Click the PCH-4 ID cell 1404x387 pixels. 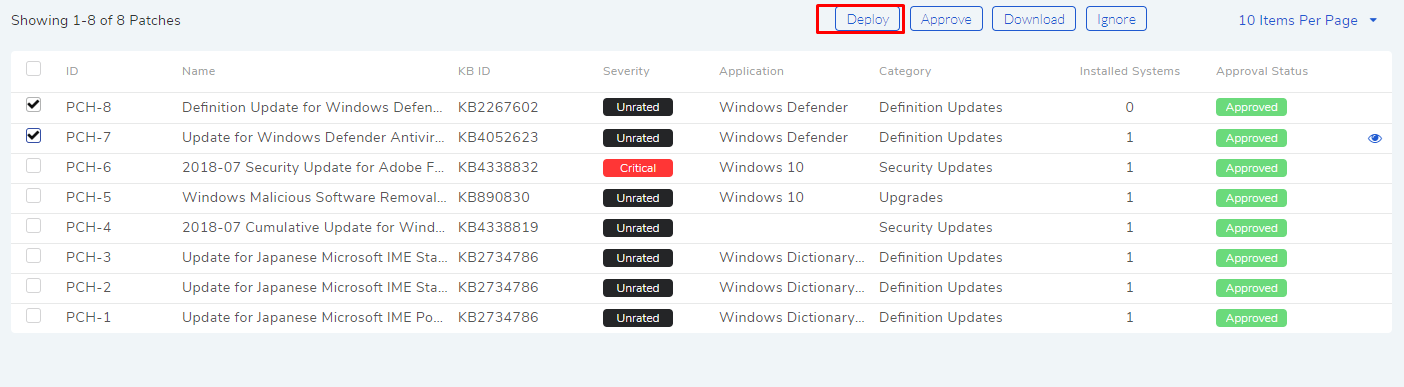pyautogui.click(x=89, y=227)
